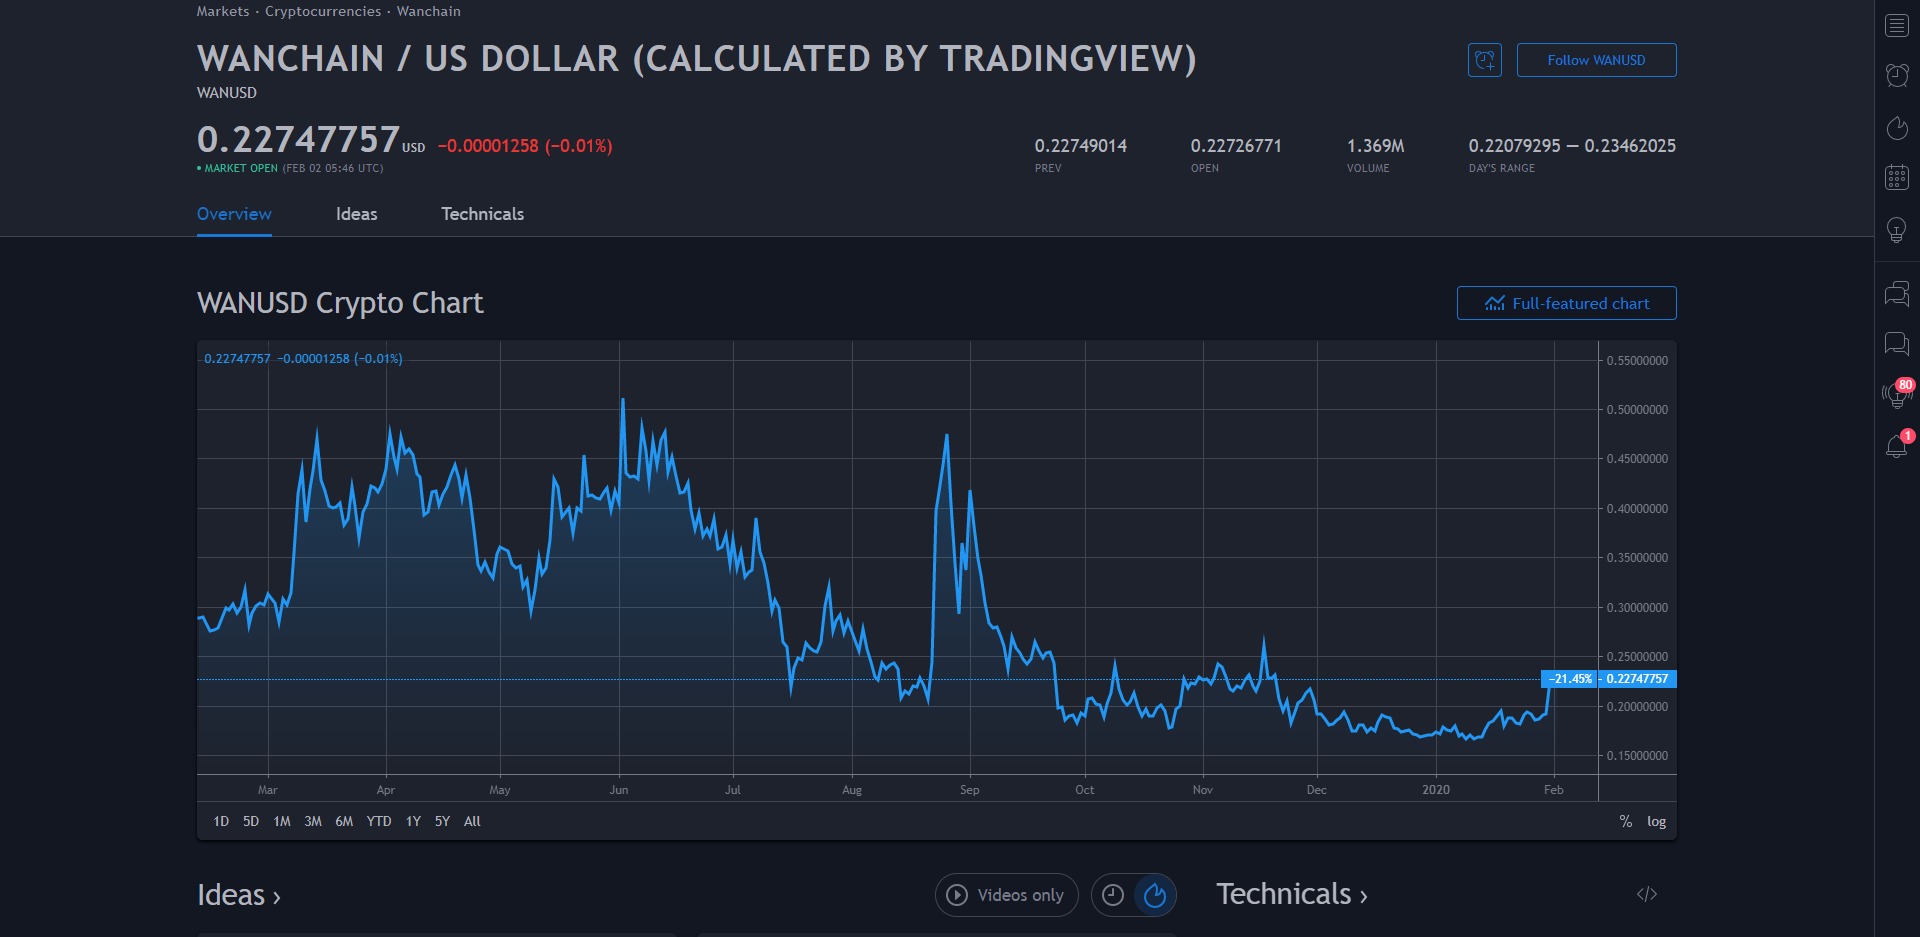
Task: Expand the Technicals section heading
Action: [1292, 894]
